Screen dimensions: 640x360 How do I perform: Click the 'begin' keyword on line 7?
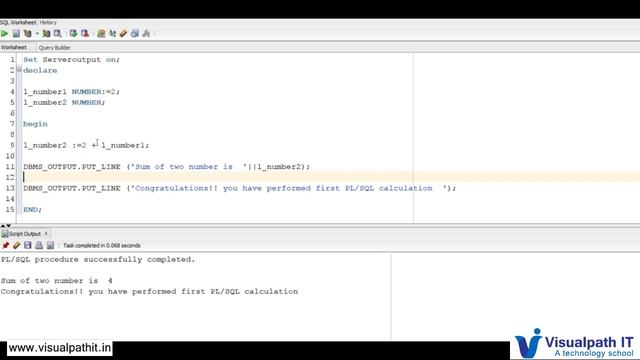(35, 124)
